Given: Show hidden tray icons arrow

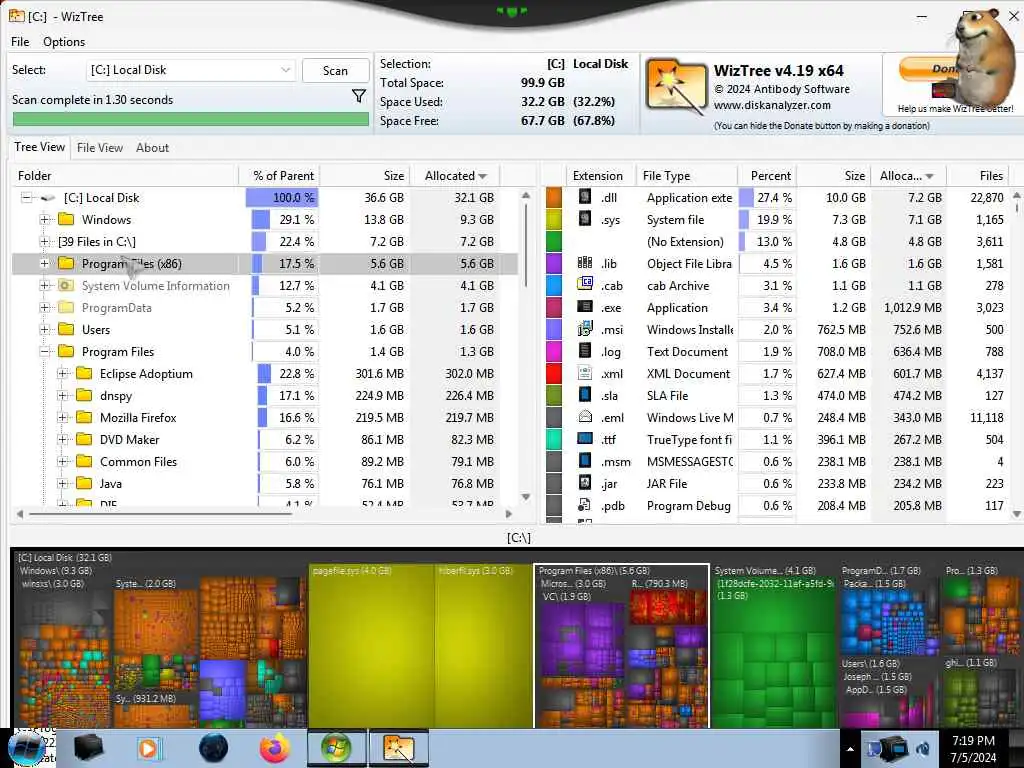Looking at the screenshot, I should tap(850, 750).
